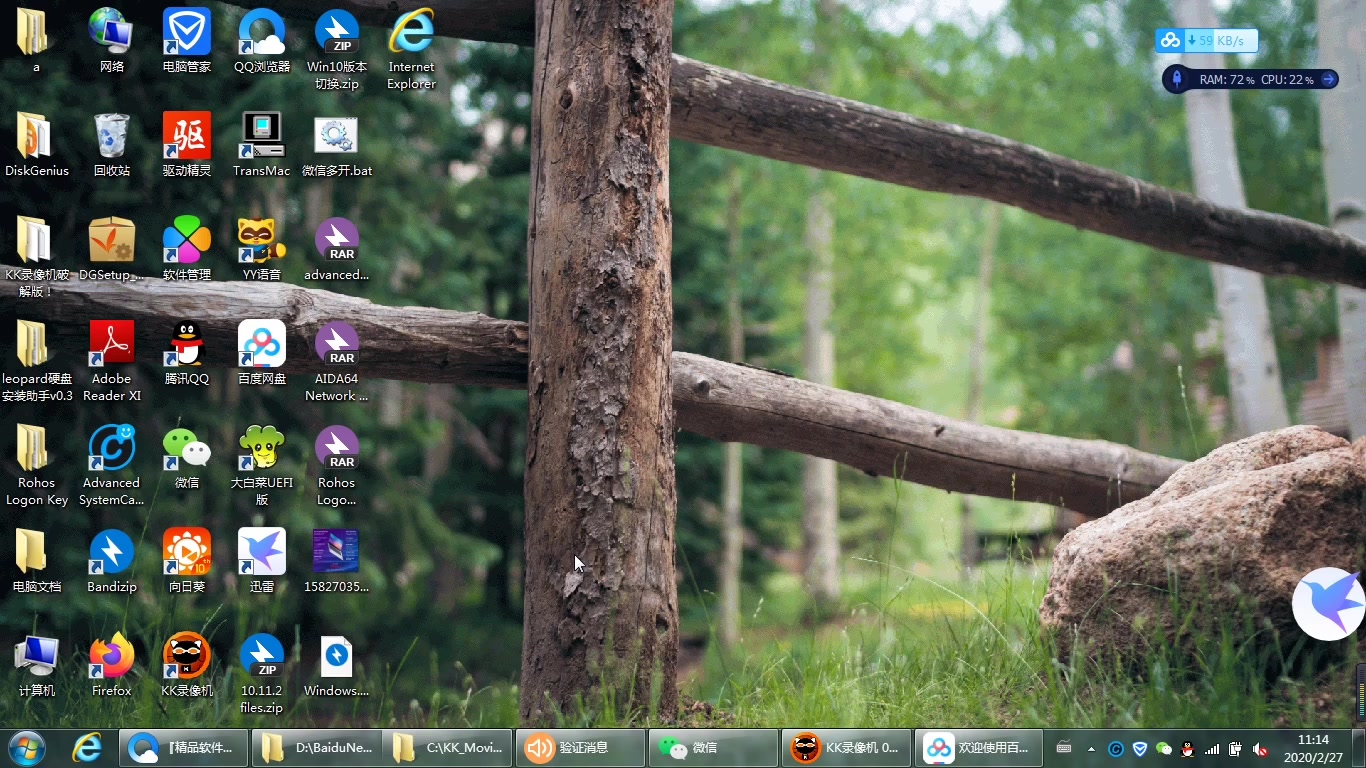This screenshot has height=768, width=1366.
Task: Open KK录像机破解版 folder
Action: (x=37, y=257)
